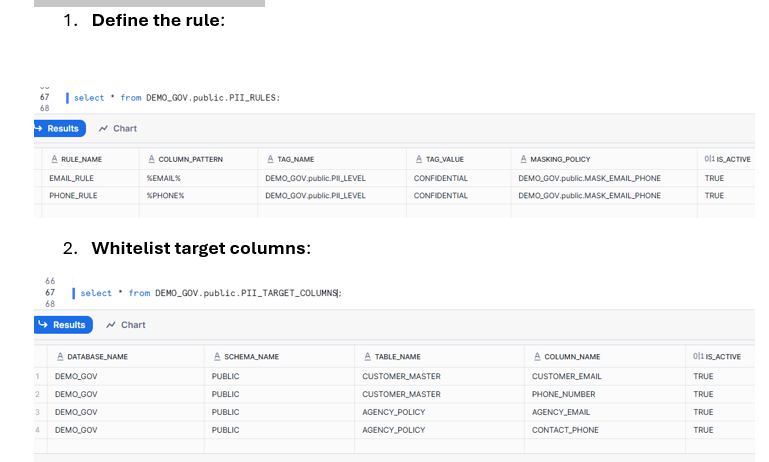This screenshot has width=769, height=462.
Task: Open Chart tab of PII_TARGET_COLUMNS query
Action: click(x=126, y=325)
